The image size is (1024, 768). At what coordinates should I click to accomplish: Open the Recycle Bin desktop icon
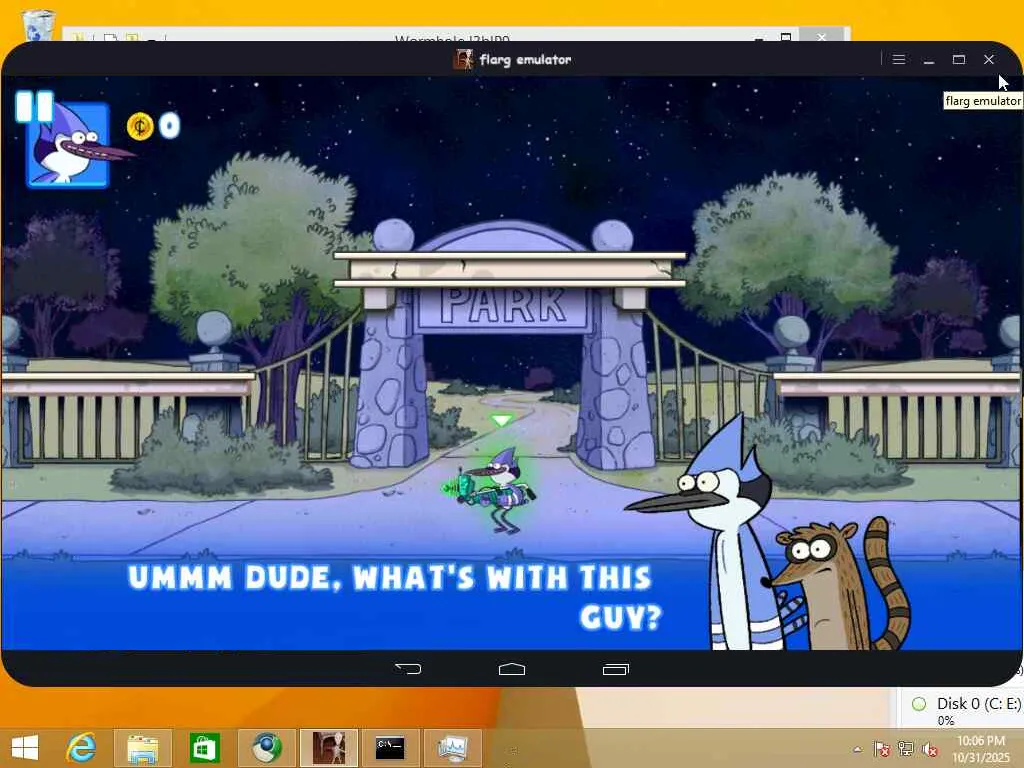(38, 26)
